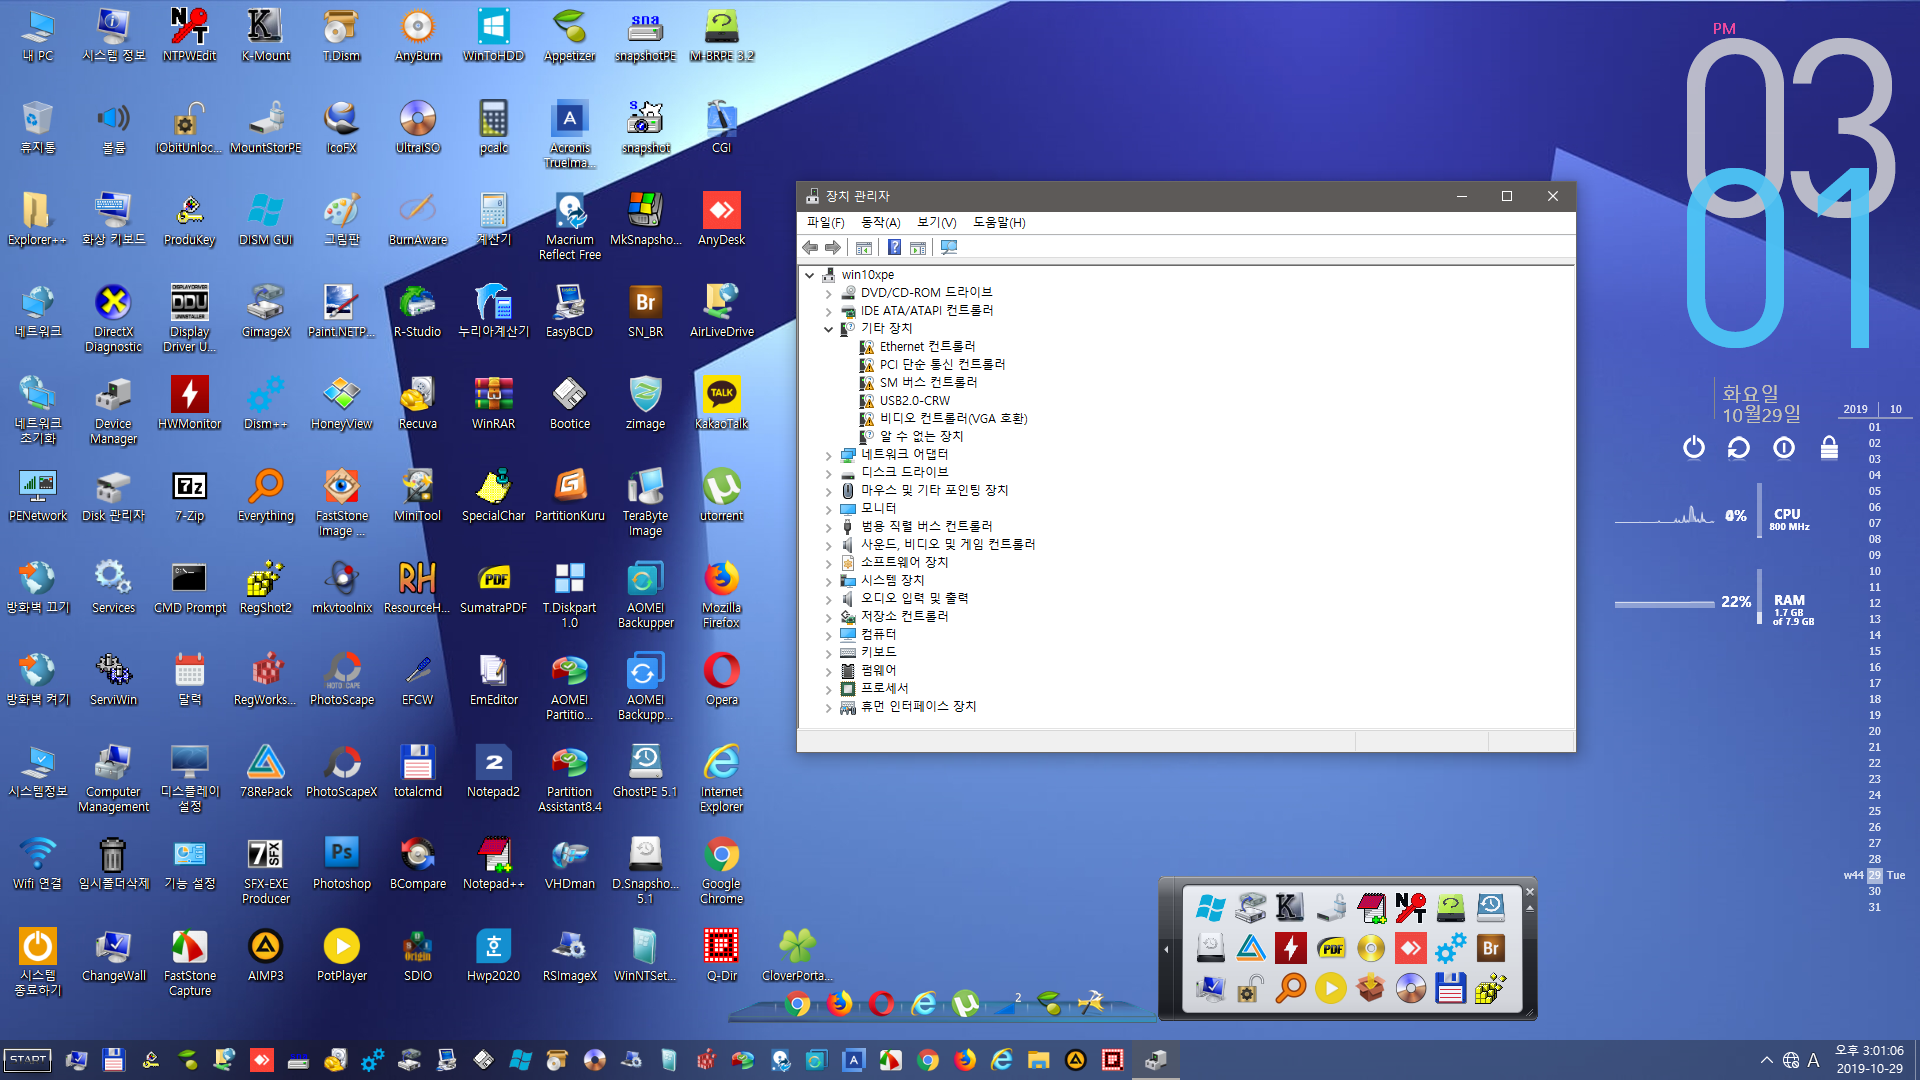The height and width of the screenshot is (1080, 1920).
Task: Open the NTPWEdit desktop icon
Action: click(189, 35)
